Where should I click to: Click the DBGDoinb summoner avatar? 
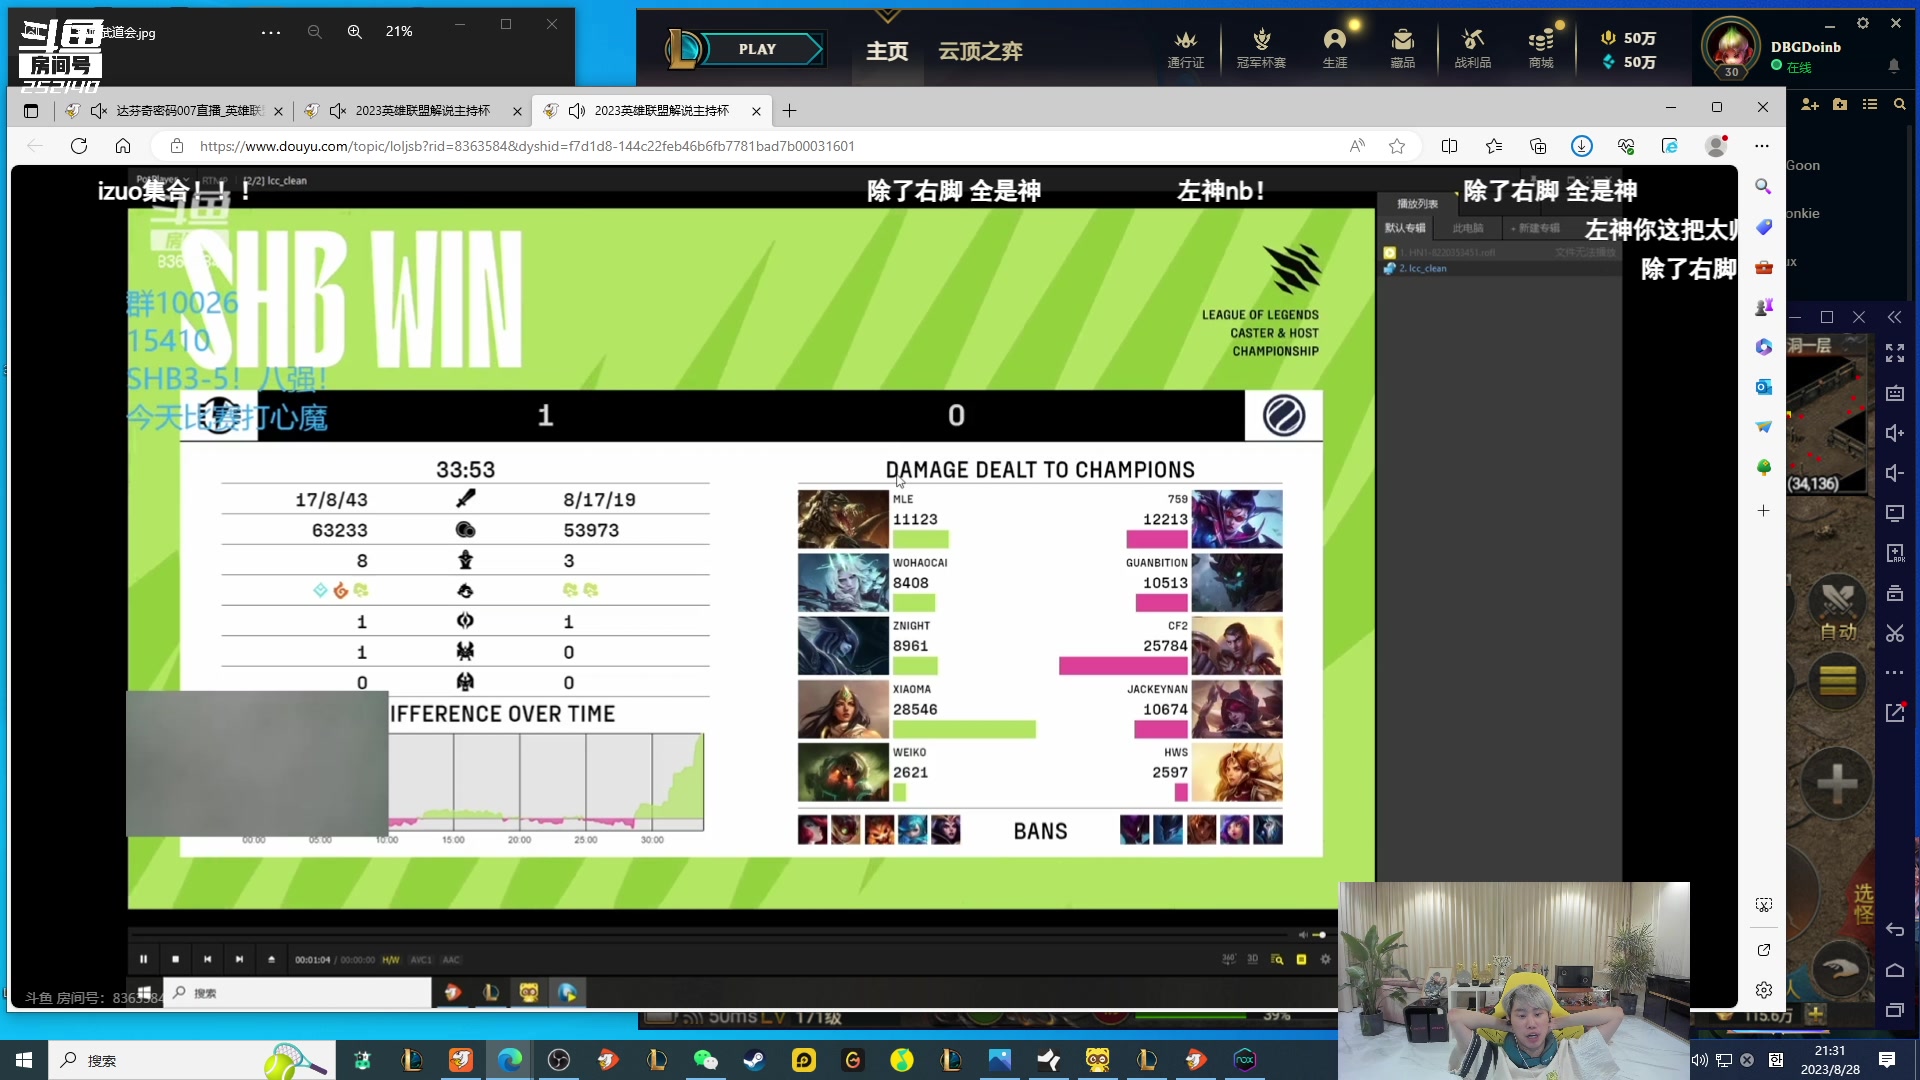click(1731, 47)
